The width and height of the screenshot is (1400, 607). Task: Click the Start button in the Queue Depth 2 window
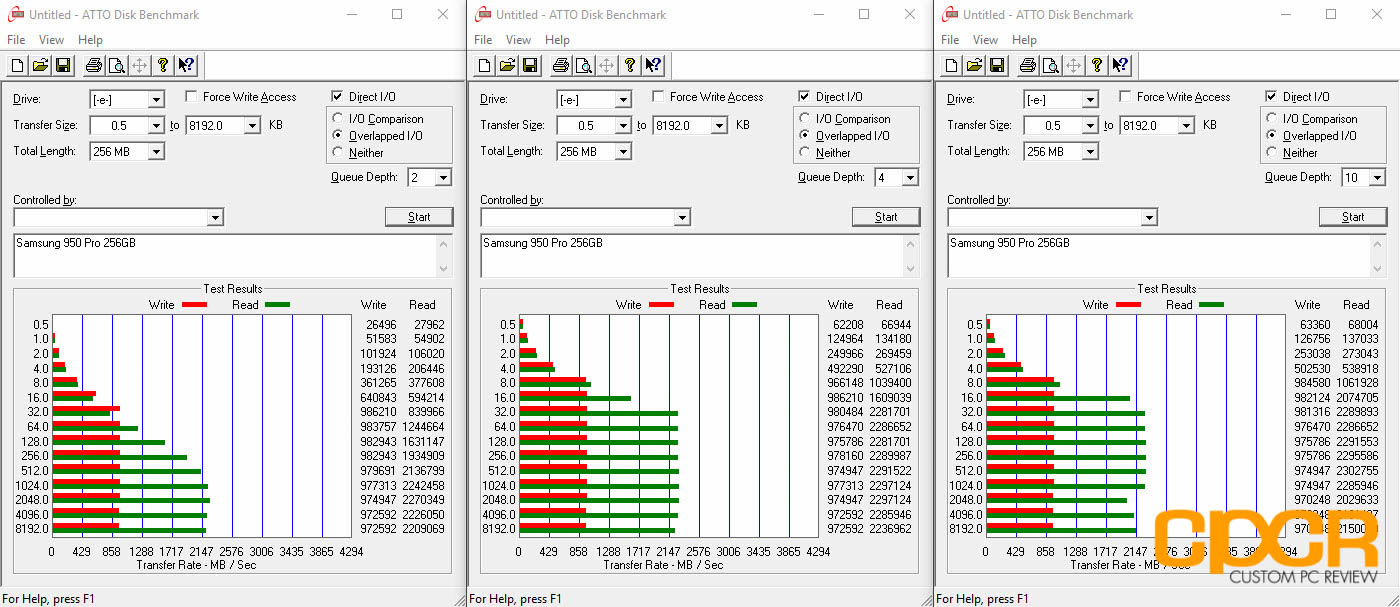(x=419, y=217)
